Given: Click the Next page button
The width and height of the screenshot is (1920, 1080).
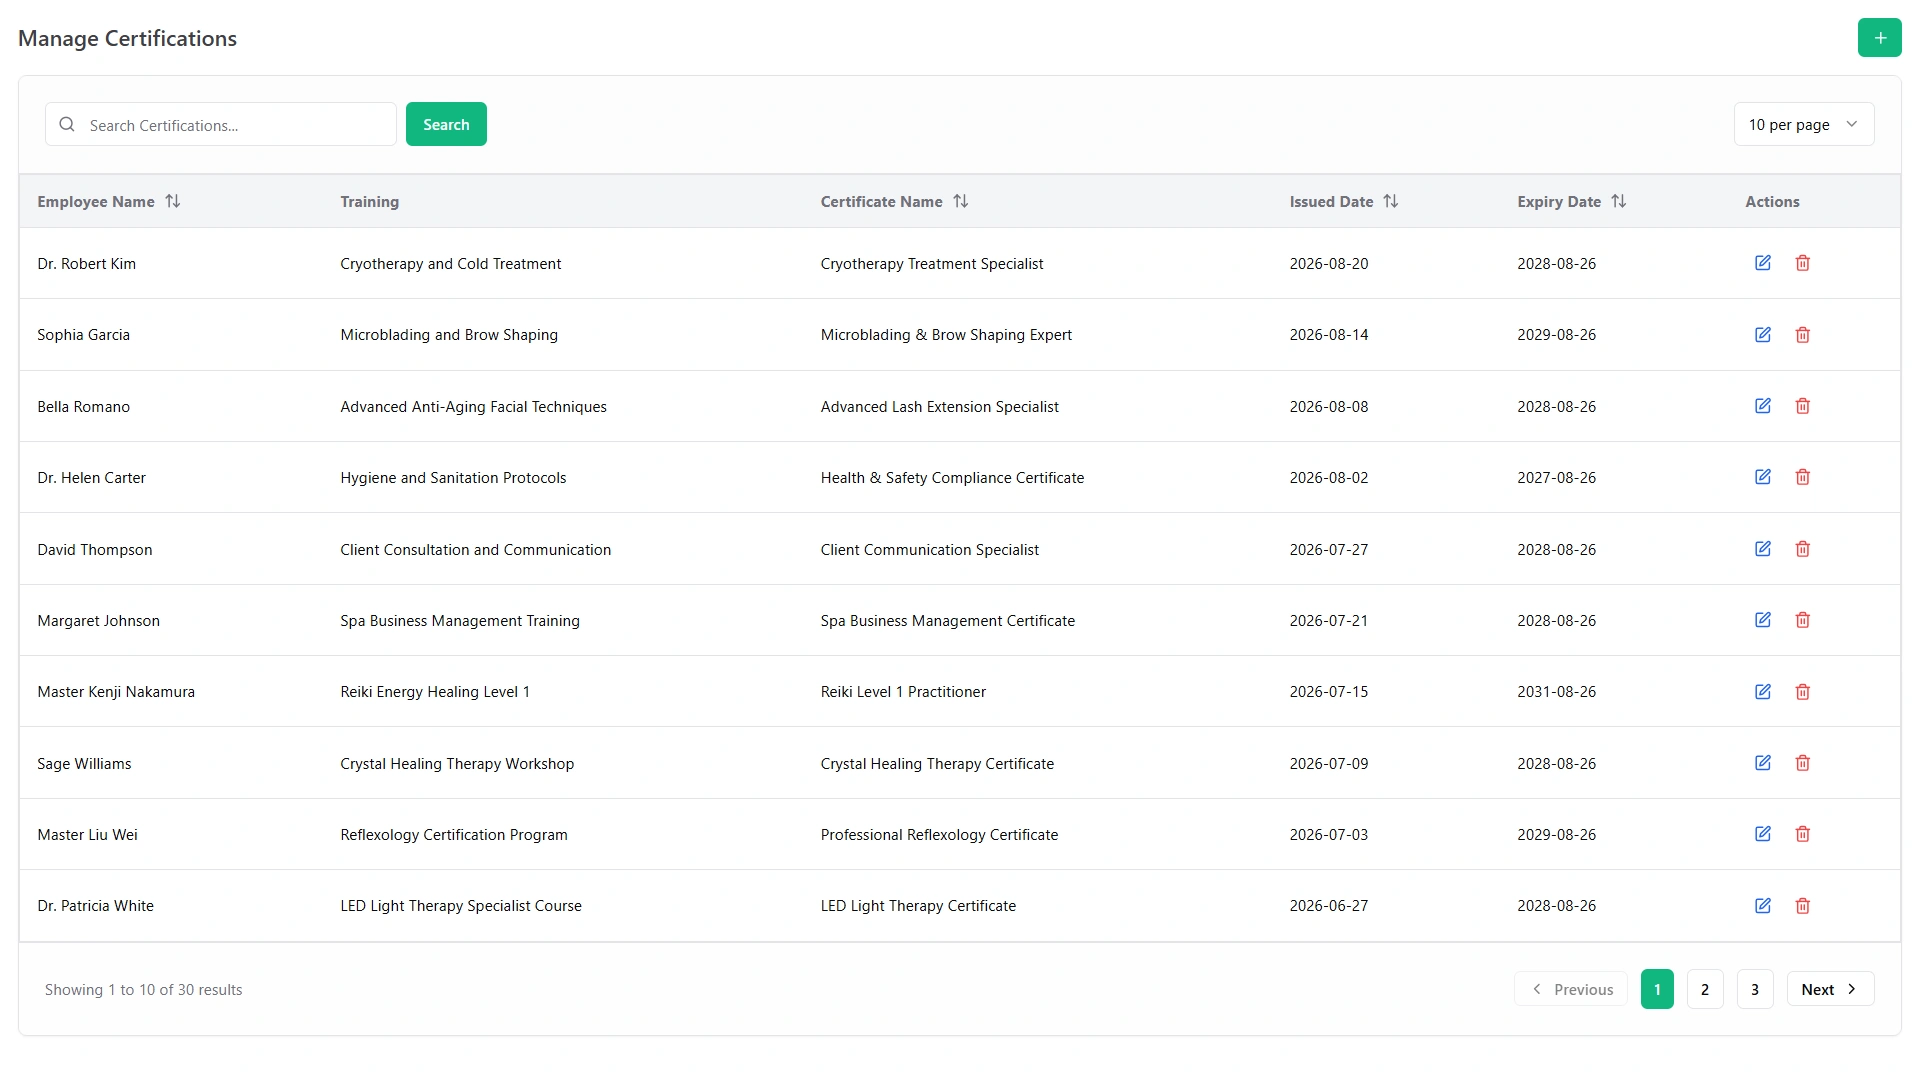Looking at the screenshot, I should click(1830, 990).
